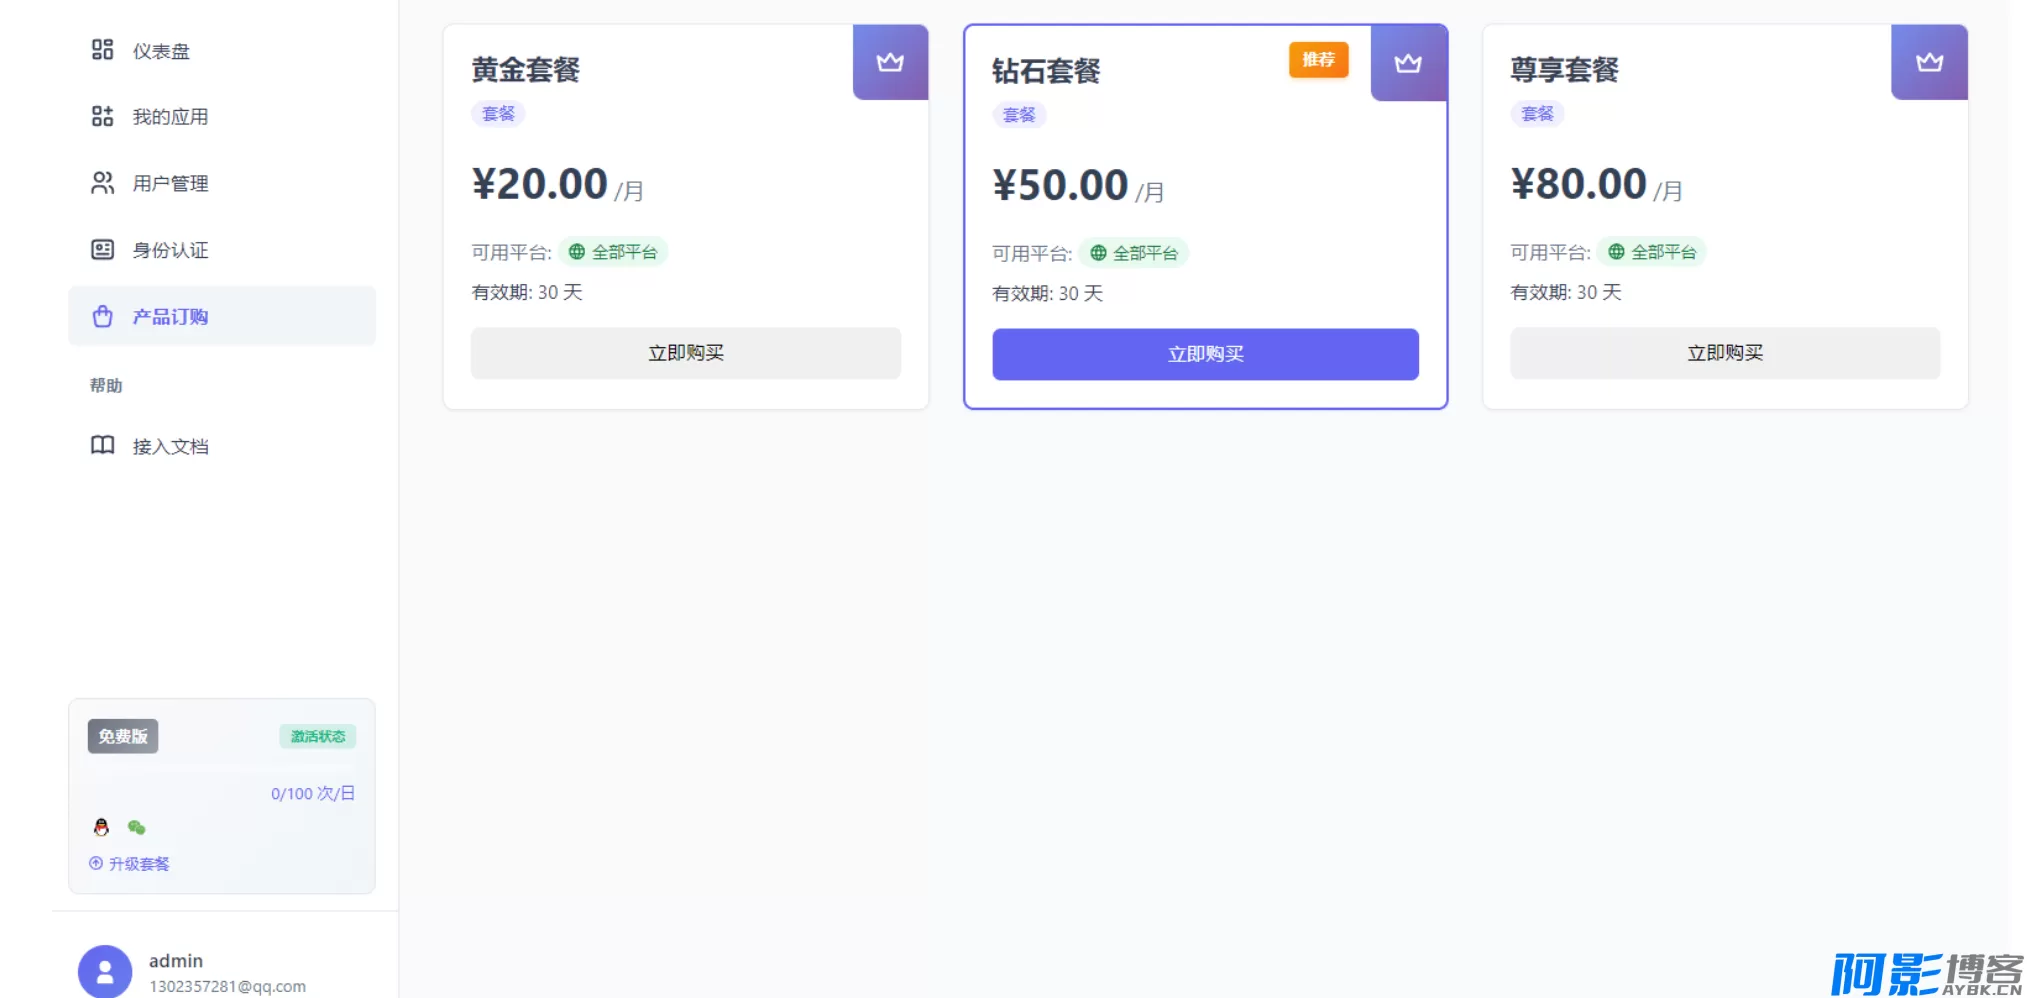Purchase 尊享套餐 via its 立即购买 button
This screenshot has width=2027, height=998.
tap(1724, 353)
